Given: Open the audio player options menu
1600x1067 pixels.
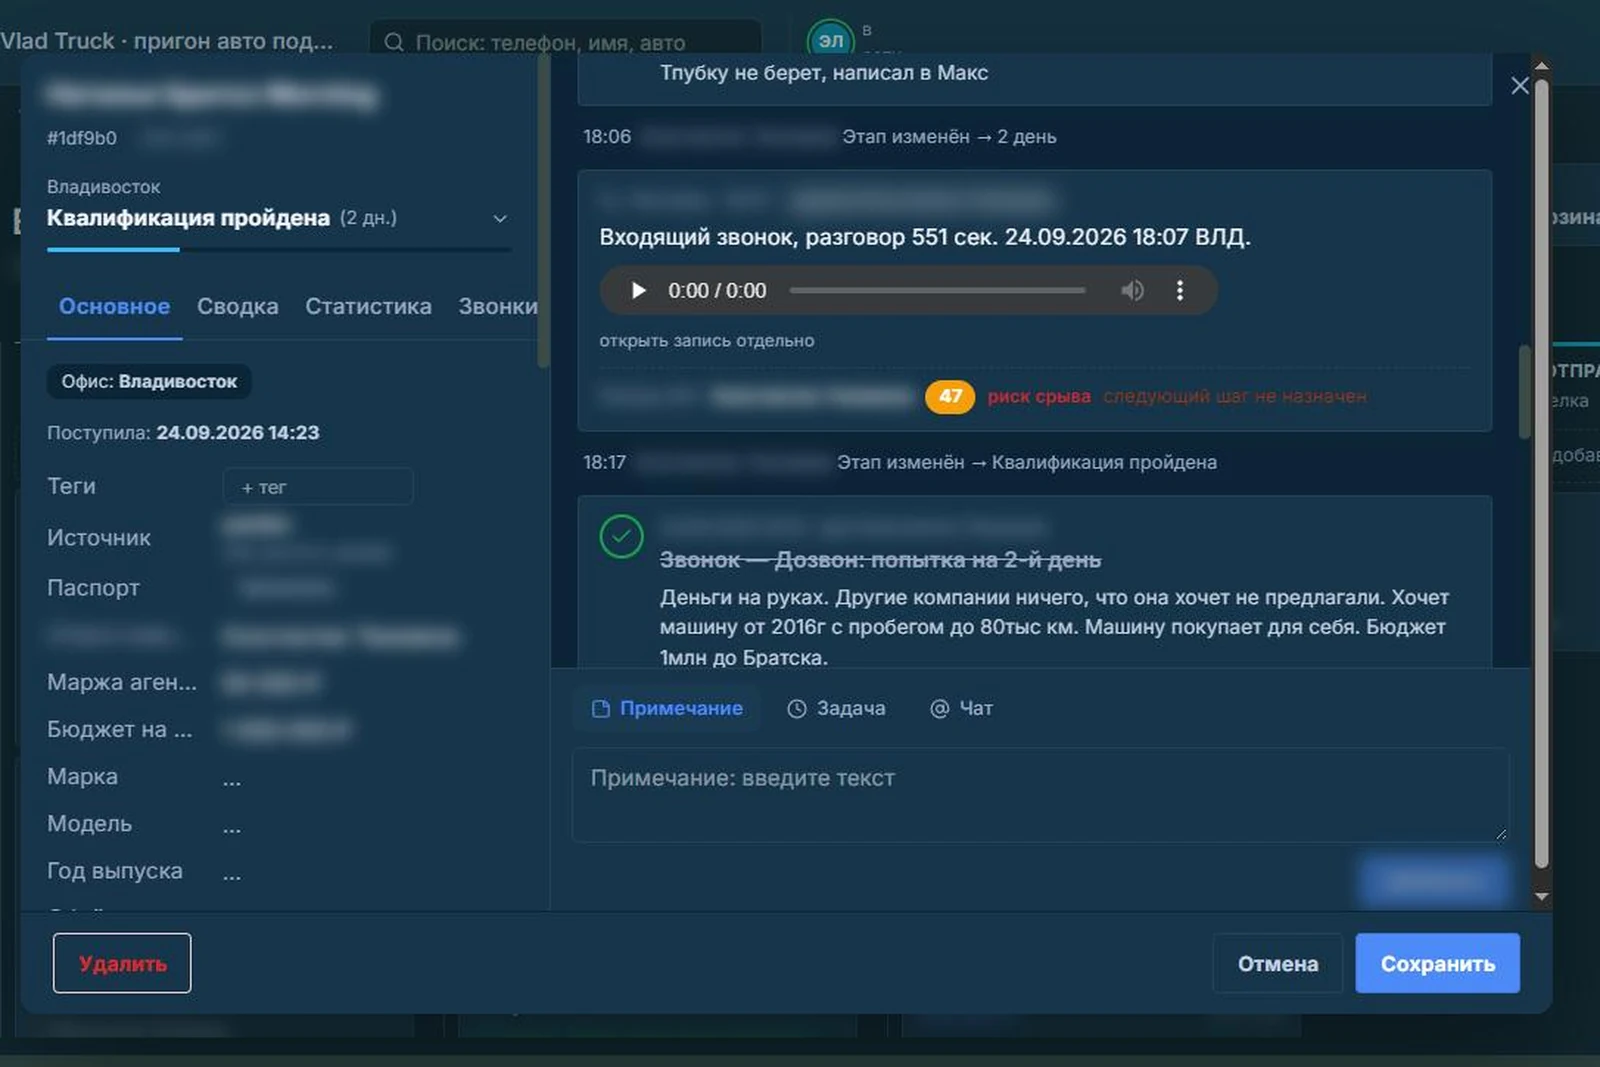Looking at the screenshot, I should 1180,291.
